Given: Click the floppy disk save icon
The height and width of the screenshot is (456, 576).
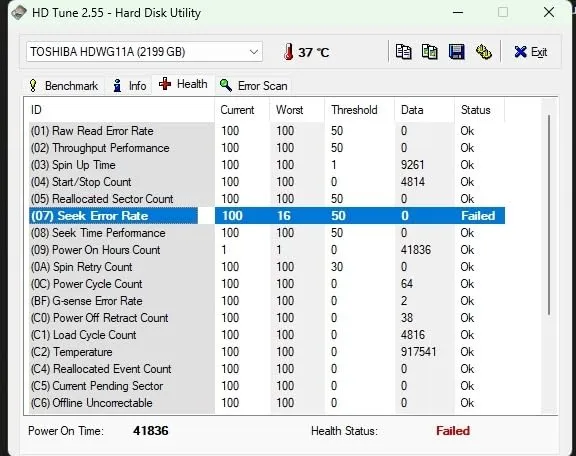Looking at the screenshot, I should pyautogui.click(x=457, y=52).
